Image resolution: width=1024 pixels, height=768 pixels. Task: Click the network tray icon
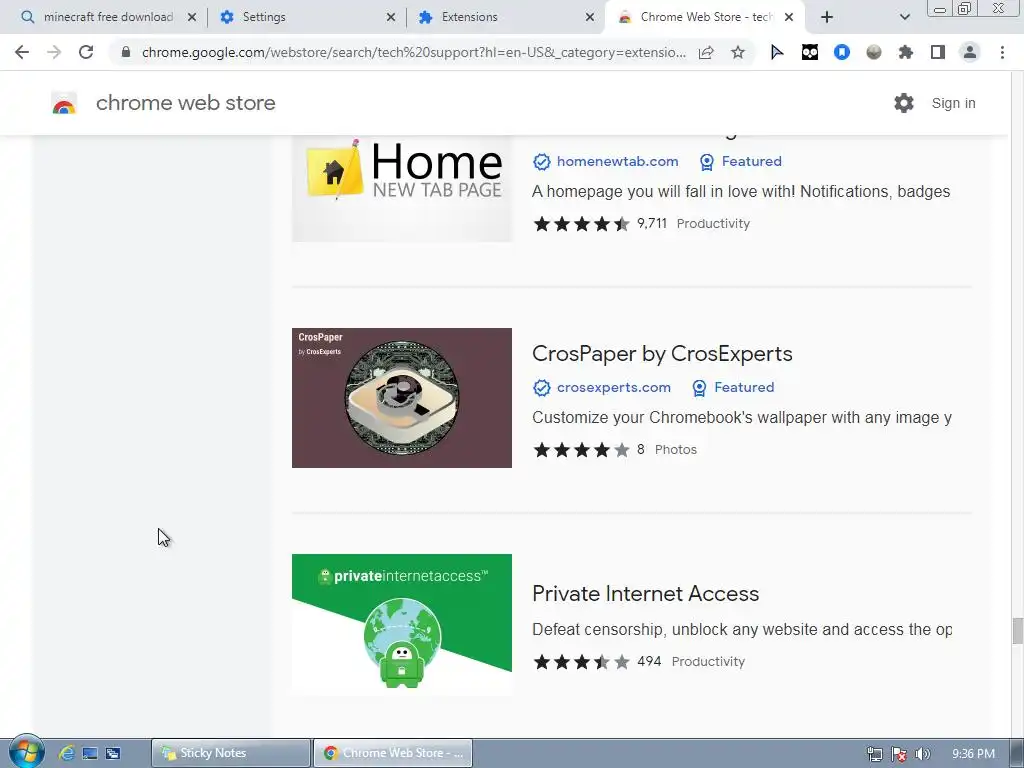tap(874, 754)
